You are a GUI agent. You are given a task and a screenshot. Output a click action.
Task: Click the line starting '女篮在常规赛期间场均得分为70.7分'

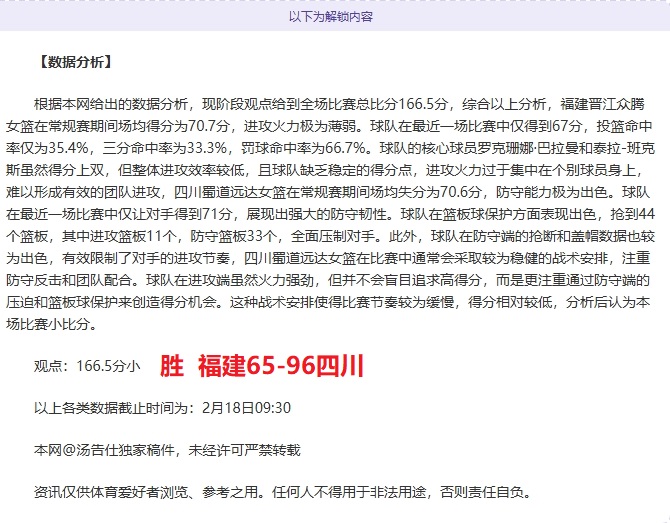329,126
